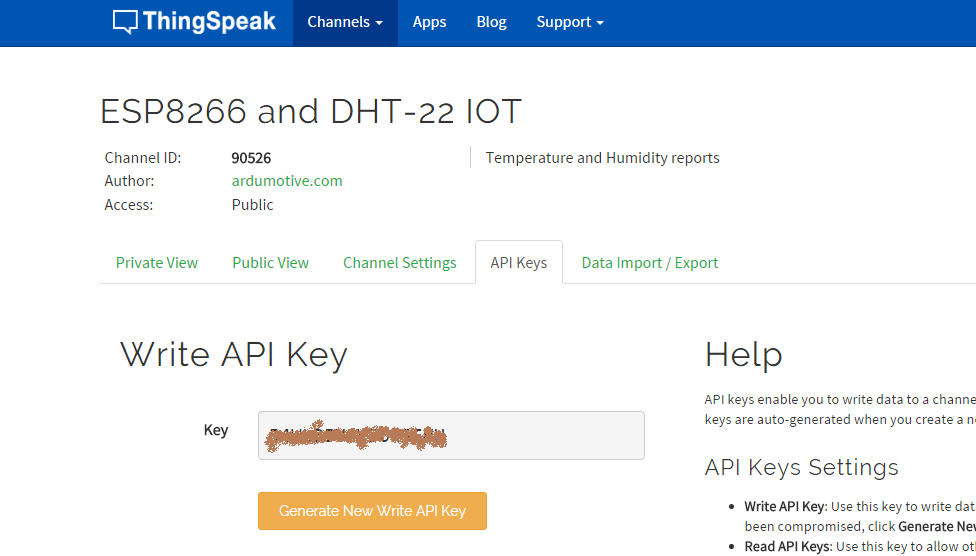This screenshot has height=556, width=976.
Task: Open the Channel Settings tab
Action: coord(400,263)
